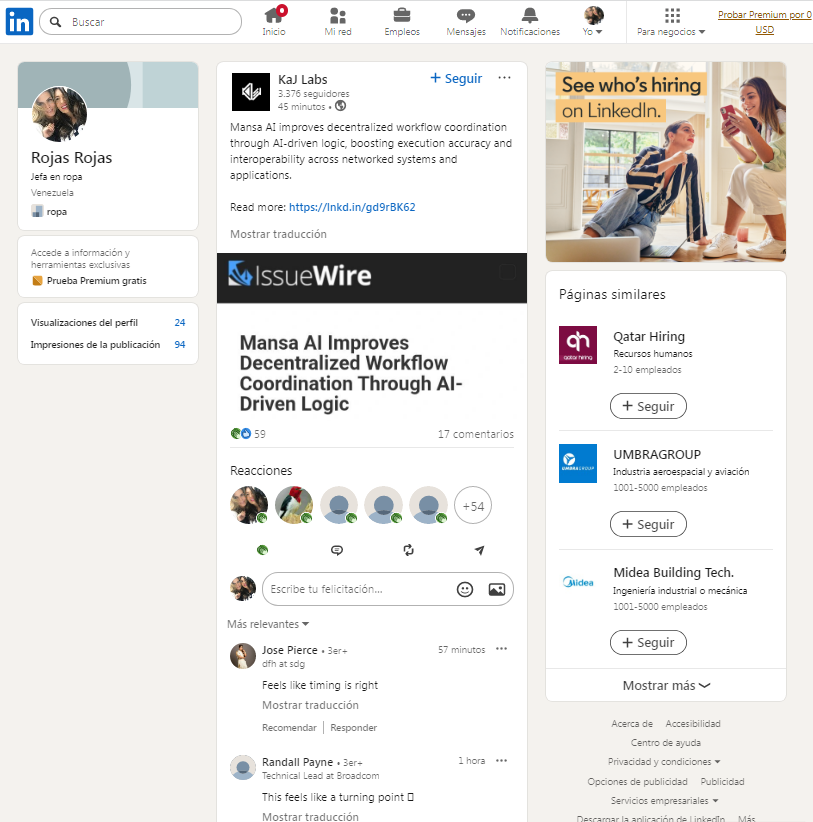
Task: Click Probar Premium por 0 USD link
Action: point(764,22)
